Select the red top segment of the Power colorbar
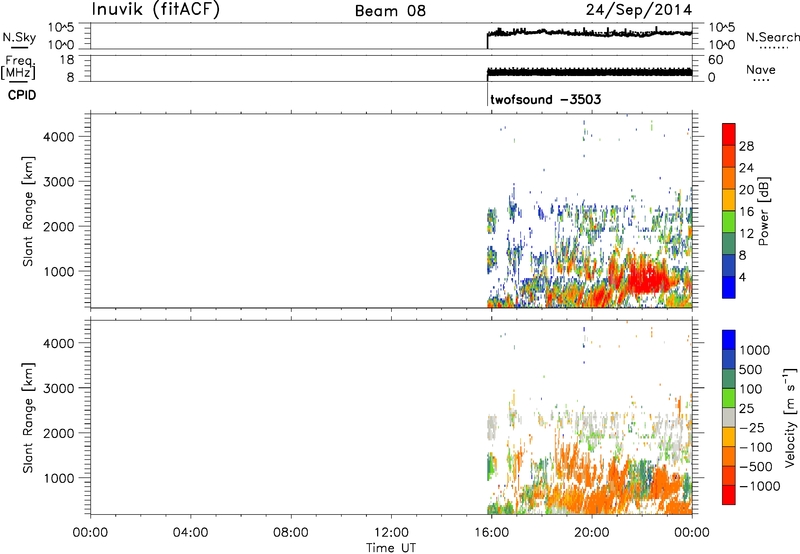The image size is (800, 554). click(729, 134)
